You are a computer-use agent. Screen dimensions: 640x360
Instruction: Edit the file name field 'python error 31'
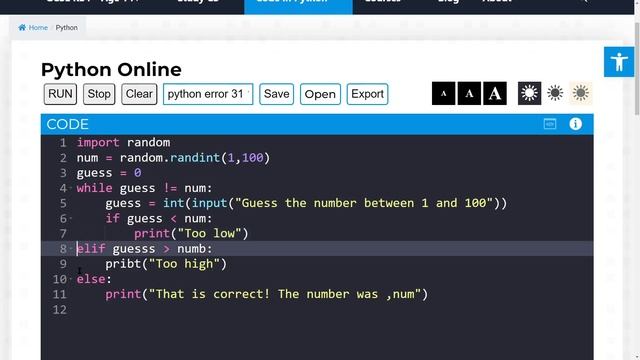(208, 94)
